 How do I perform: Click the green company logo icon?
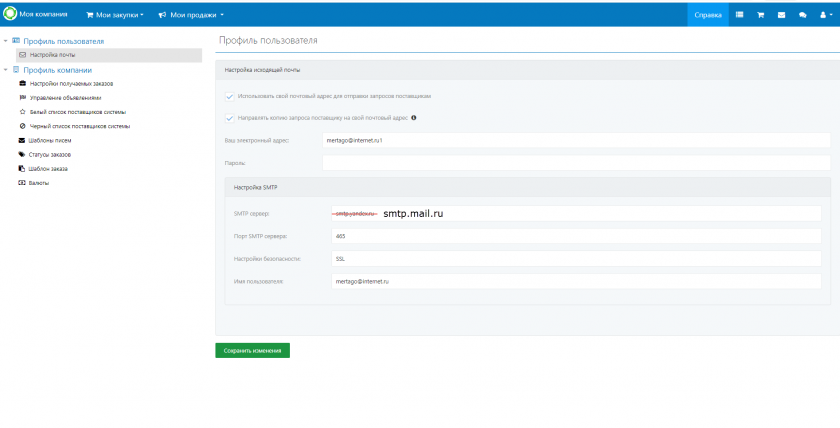[10, 14]
